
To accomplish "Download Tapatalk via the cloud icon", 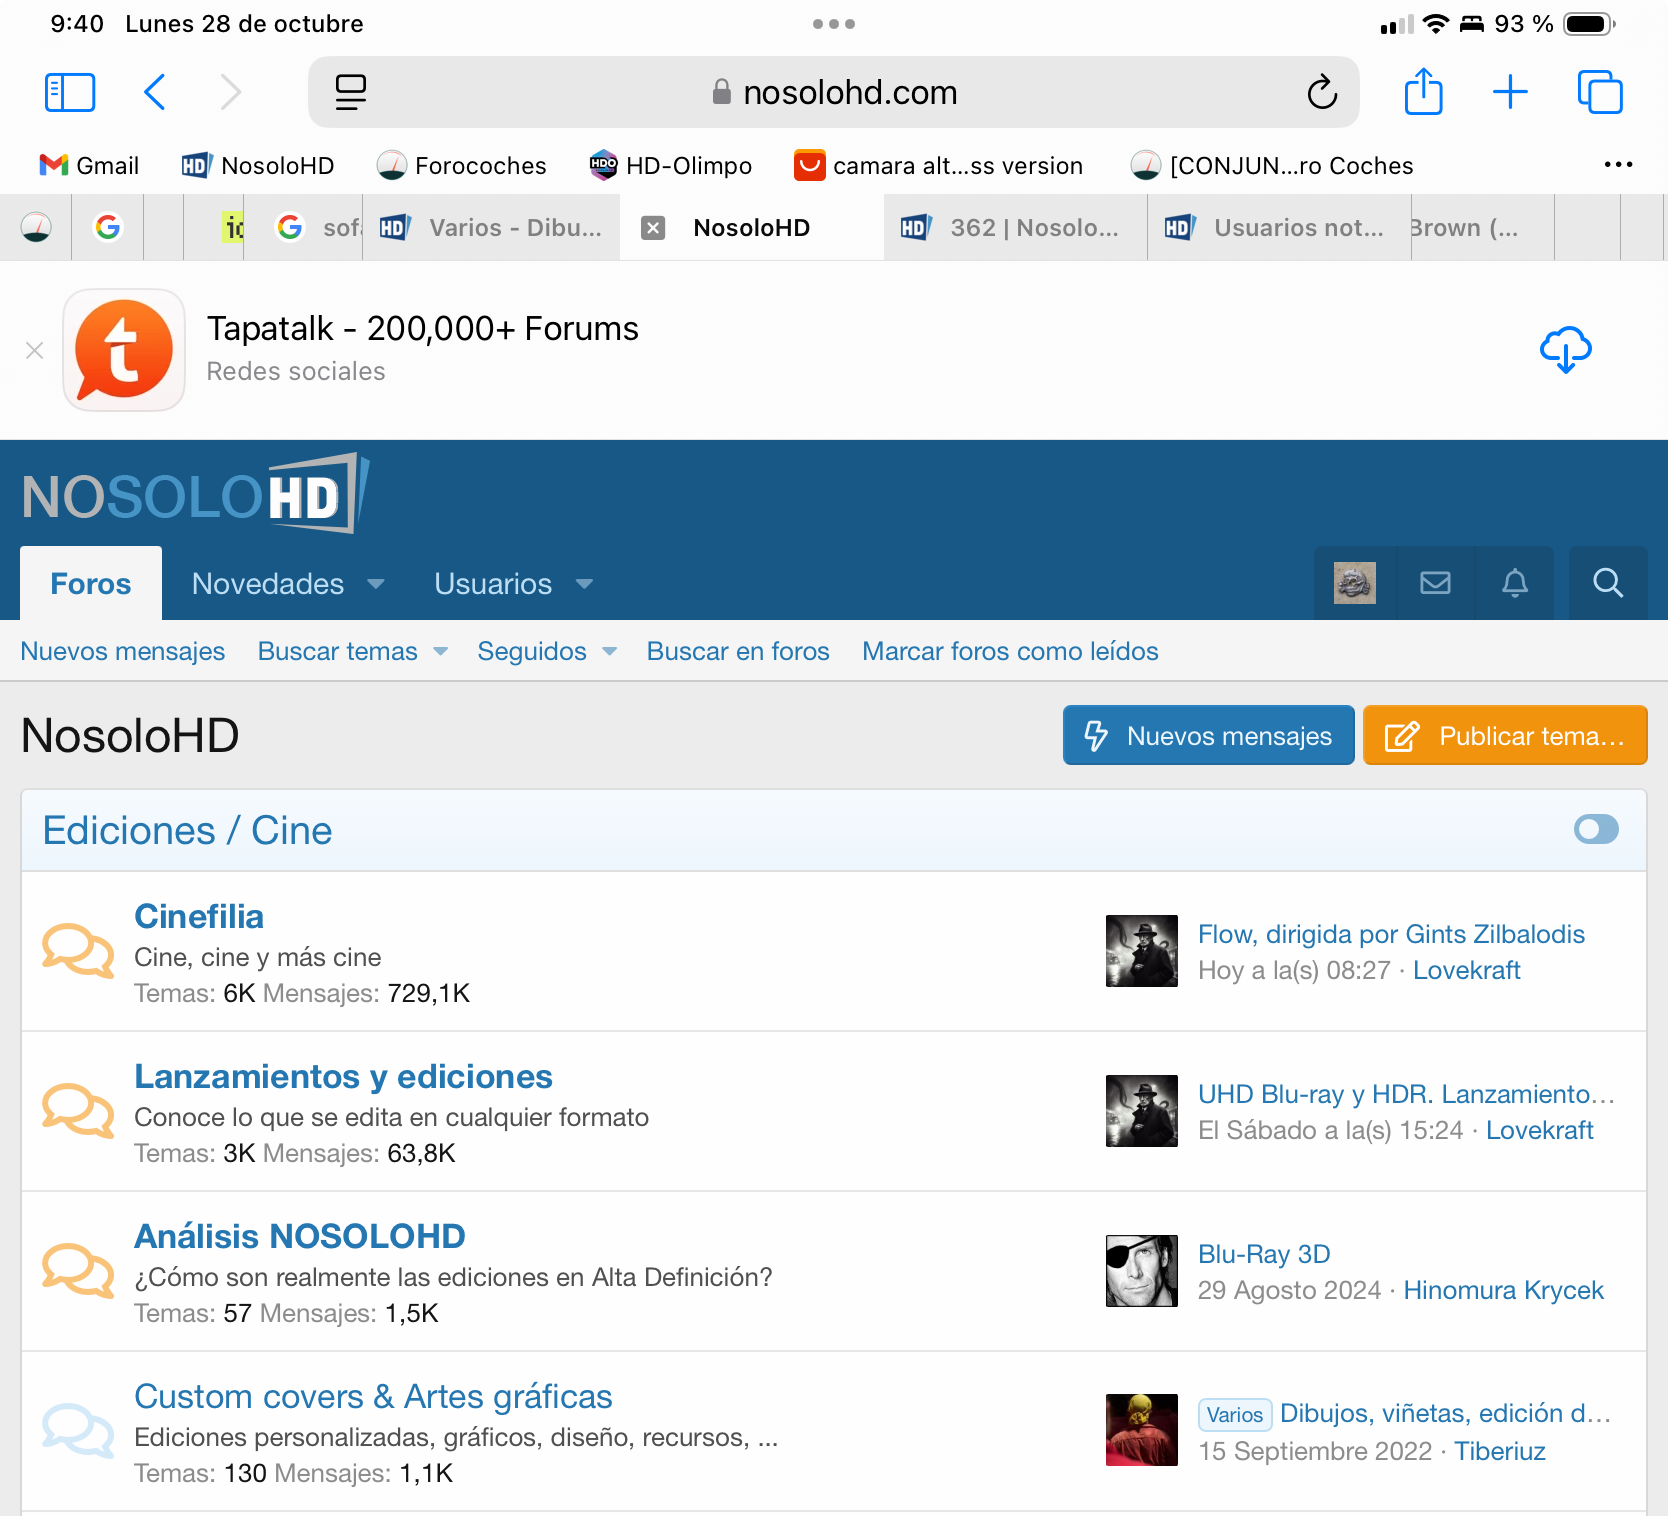I will tap(1566, 349).
